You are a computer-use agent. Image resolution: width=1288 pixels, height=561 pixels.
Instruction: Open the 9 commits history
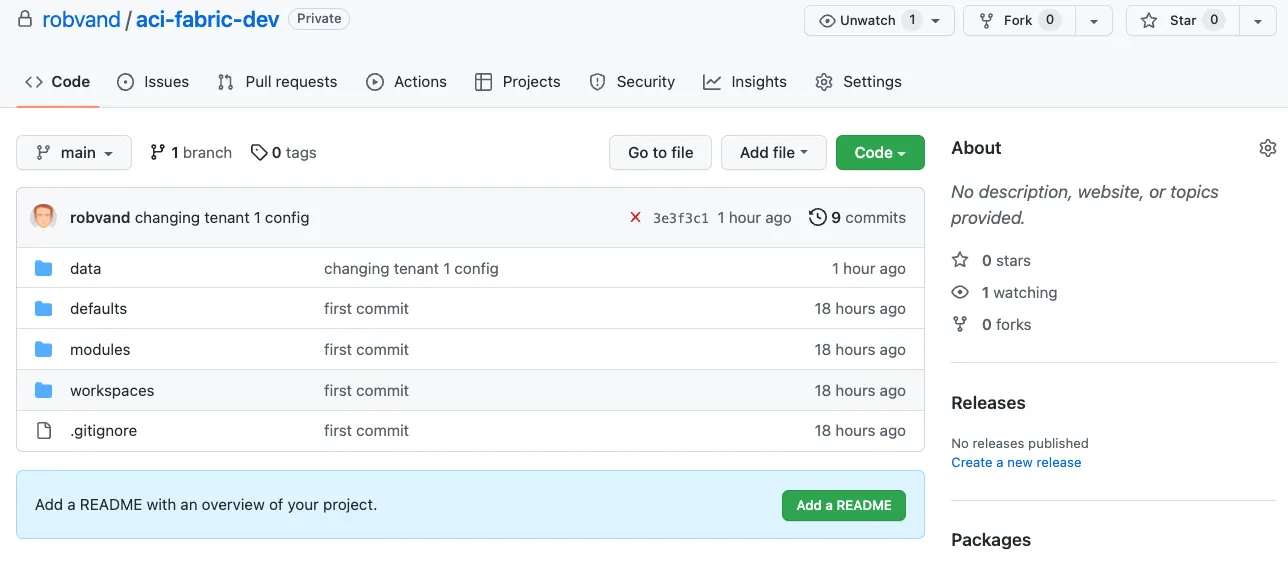[x=857, y=217]
